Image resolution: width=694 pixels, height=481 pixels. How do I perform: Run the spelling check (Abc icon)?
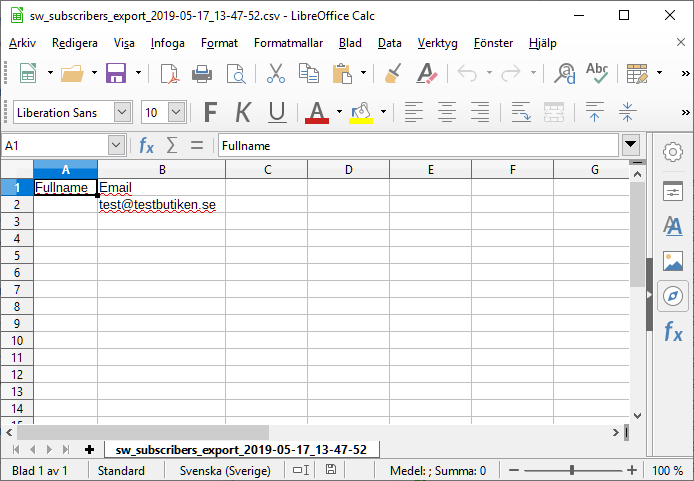pos(597,73)
